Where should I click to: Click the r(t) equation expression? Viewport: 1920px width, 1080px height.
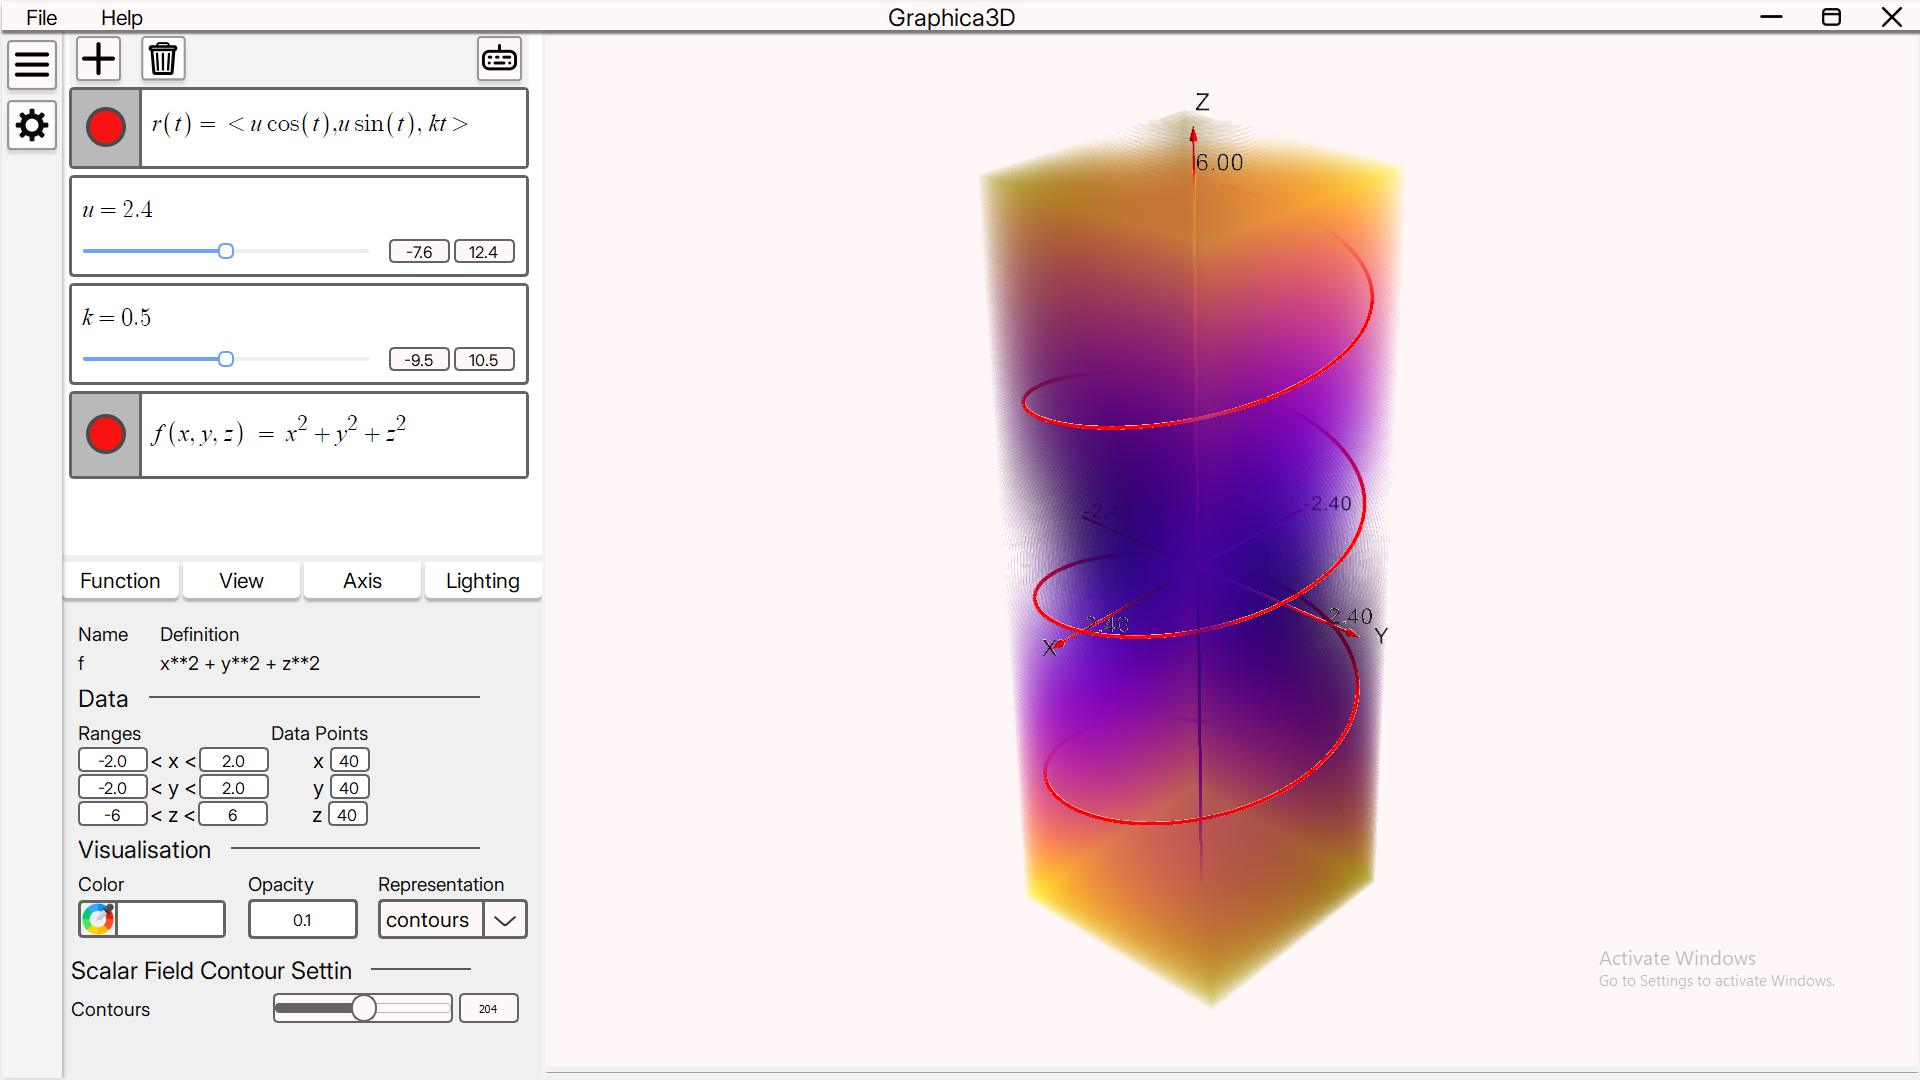pos(310,124)
